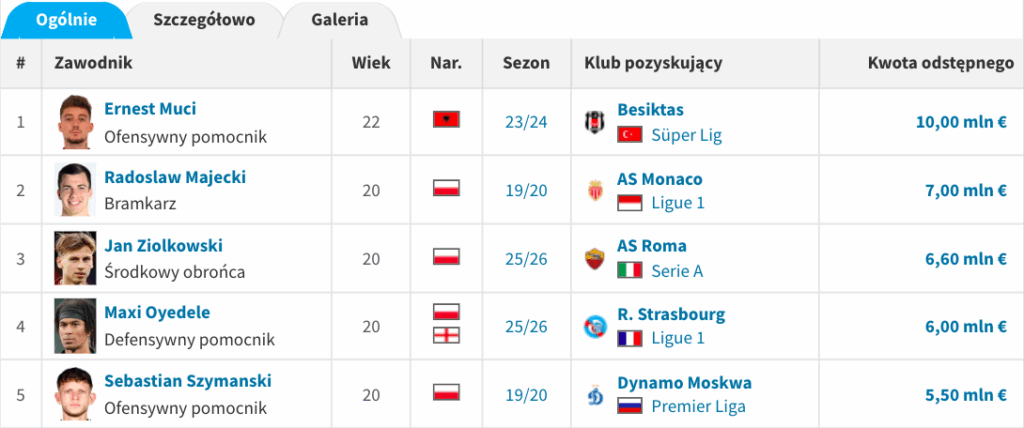Open Ernest Muci player profile link
Screen dimensions: 1024x428
point(150,109)
